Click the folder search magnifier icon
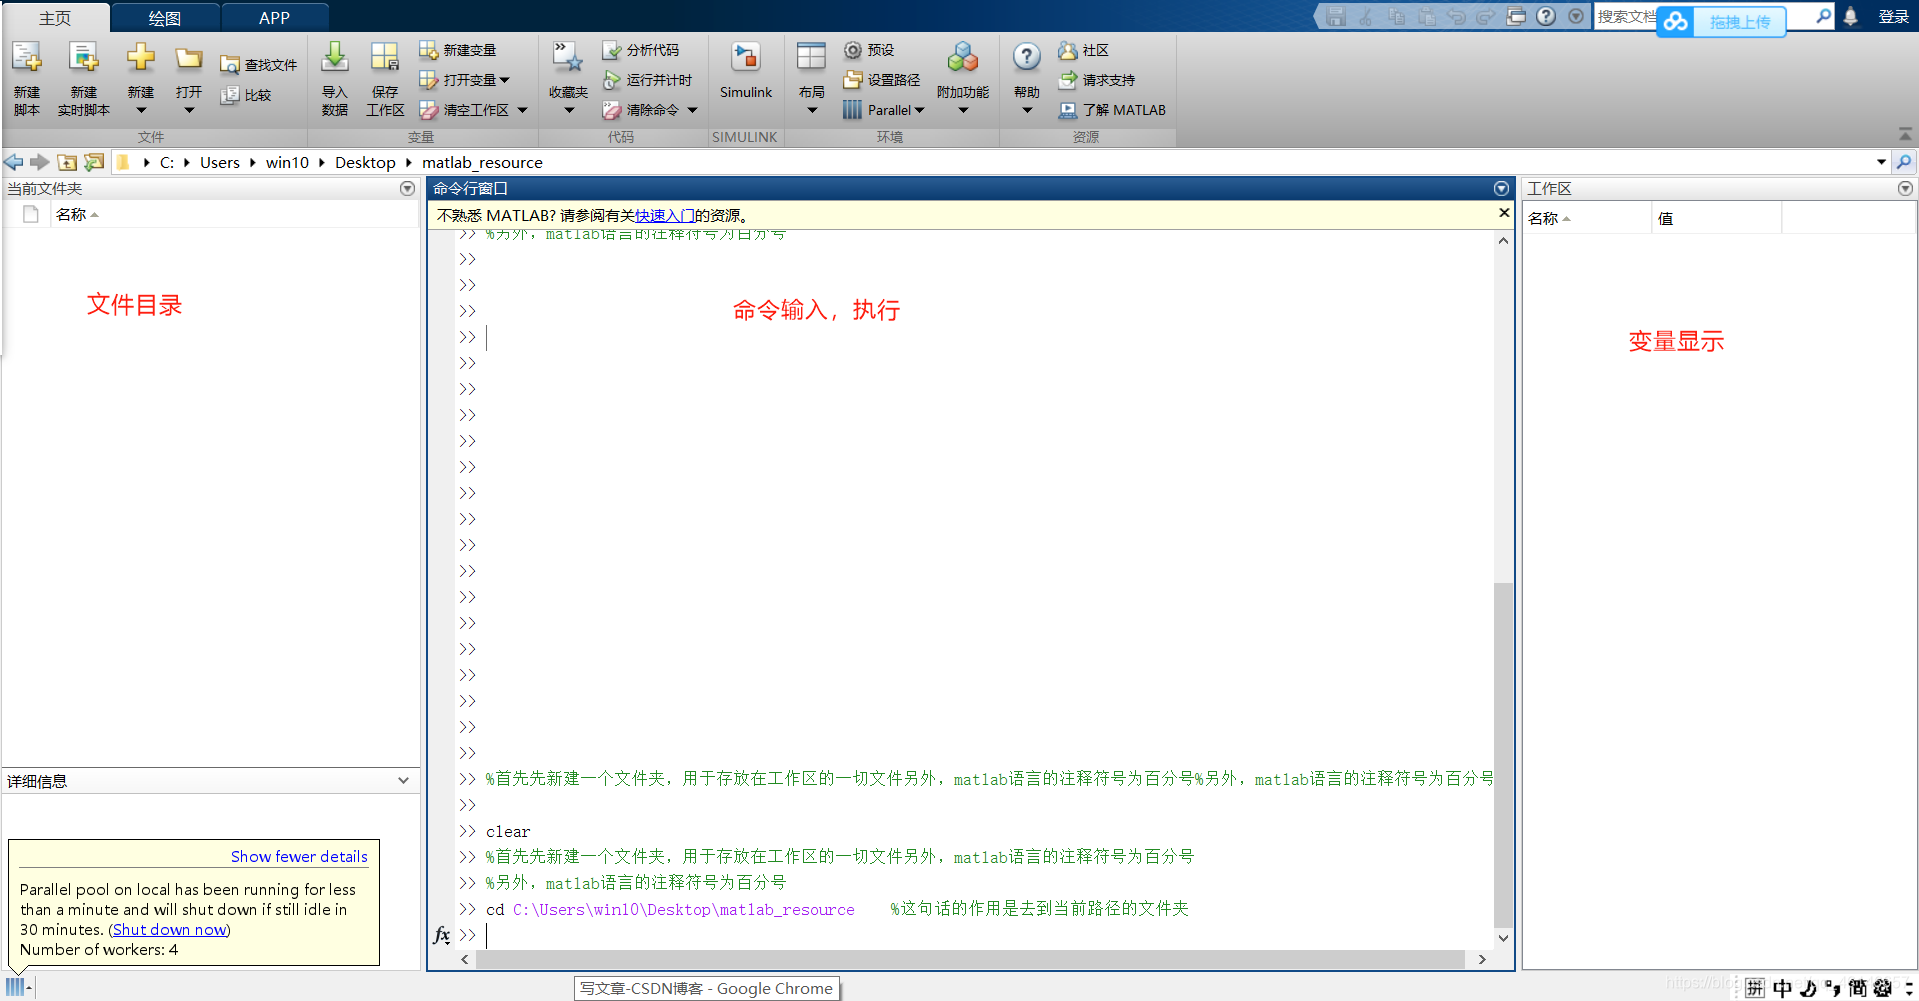The height and width of the screenshot is (1001, 1919). (x=1904, y=162)
